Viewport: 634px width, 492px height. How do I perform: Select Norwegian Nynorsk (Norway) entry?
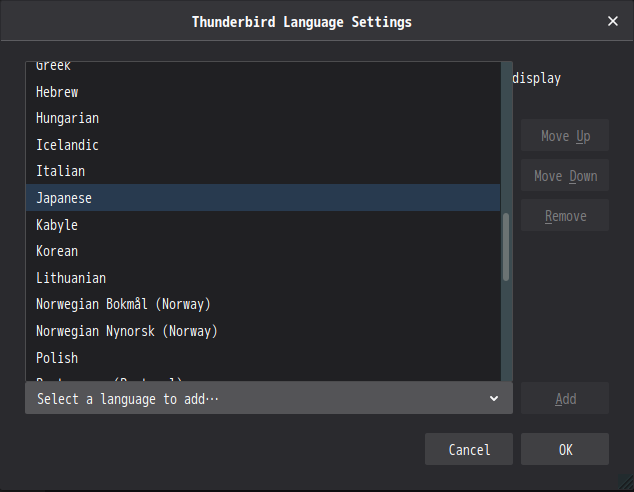(x=263, y=331)
